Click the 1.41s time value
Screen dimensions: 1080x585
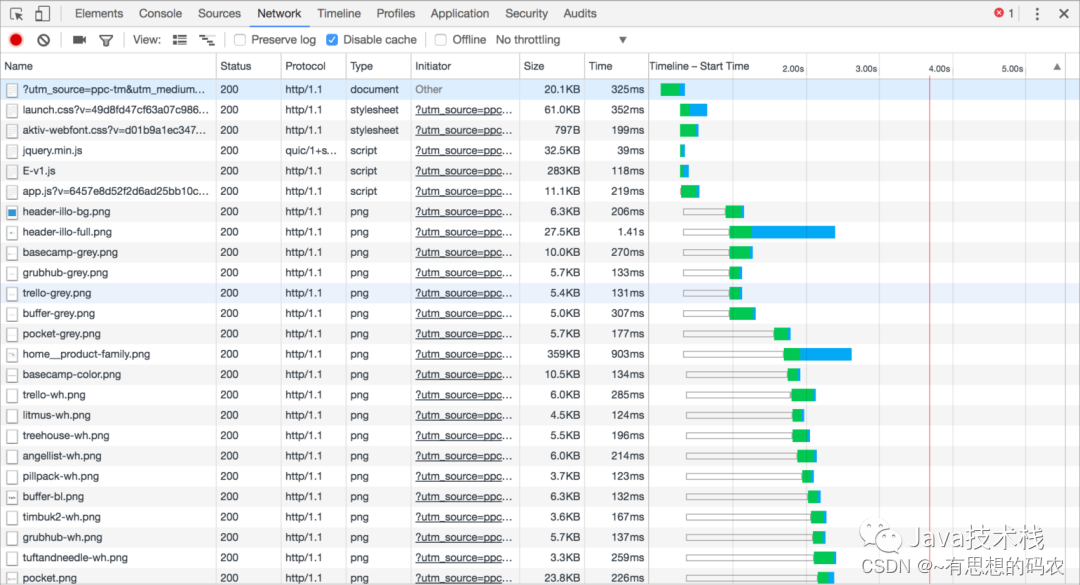(x=630, y=233)
